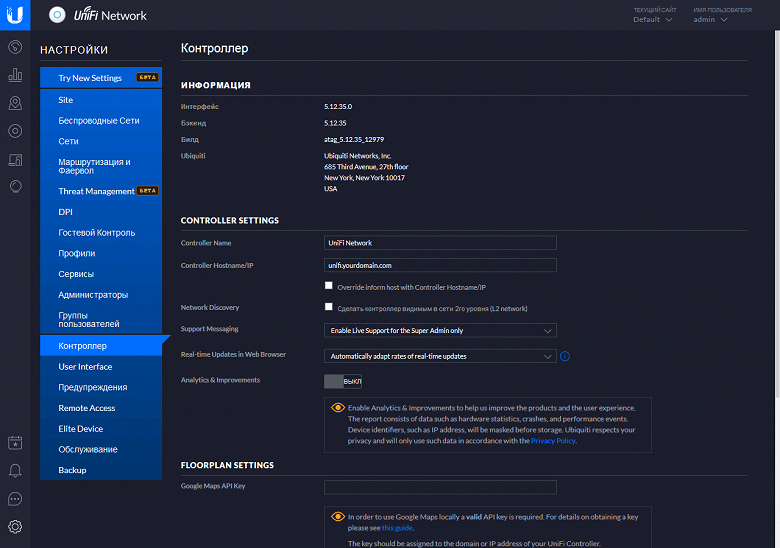The image size is (780, 548).
Task: Click the page vertical scrollbar
Action: [777, 214]
